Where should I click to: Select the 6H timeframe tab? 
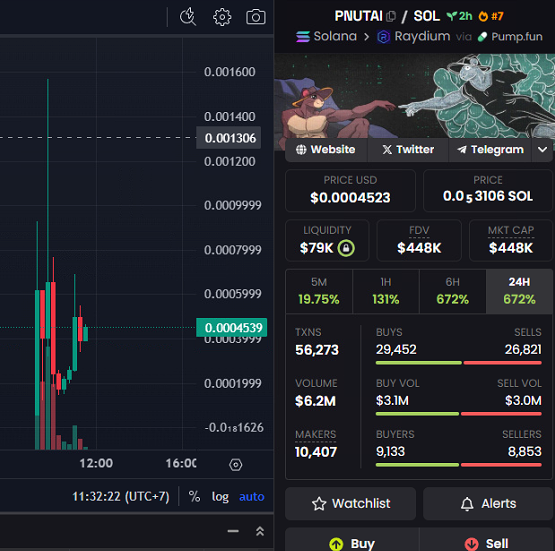(x=453, y=291)
